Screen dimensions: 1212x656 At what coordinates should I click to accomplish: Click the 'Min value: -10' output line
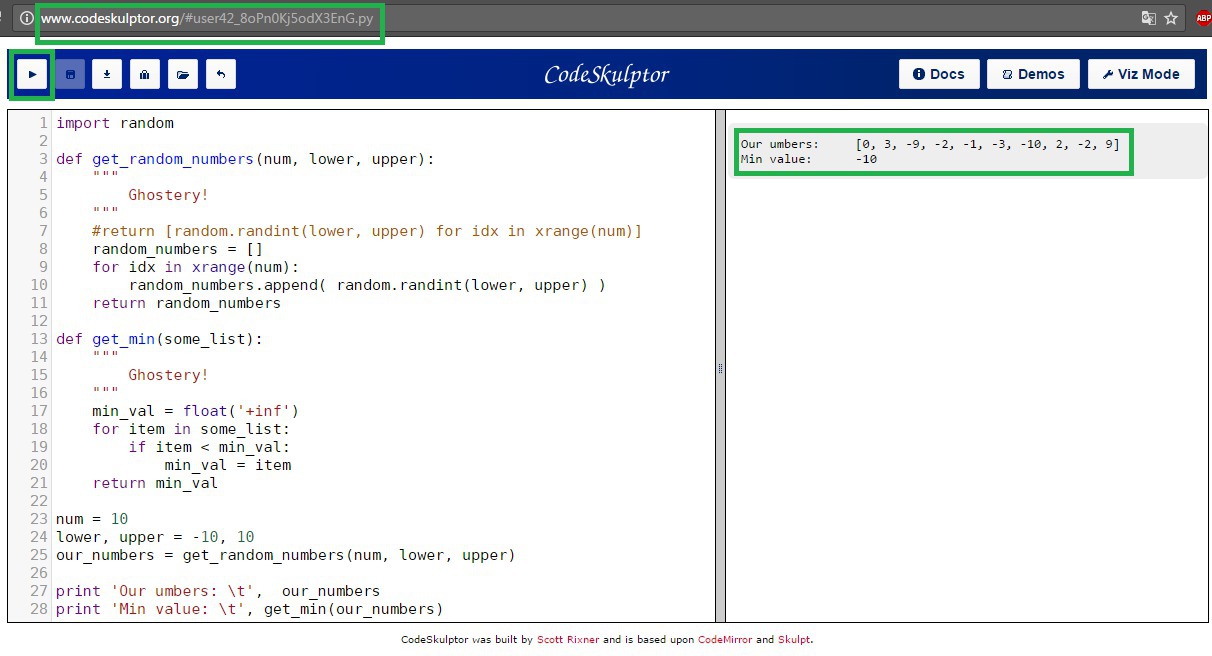click(x=809, y=159)
